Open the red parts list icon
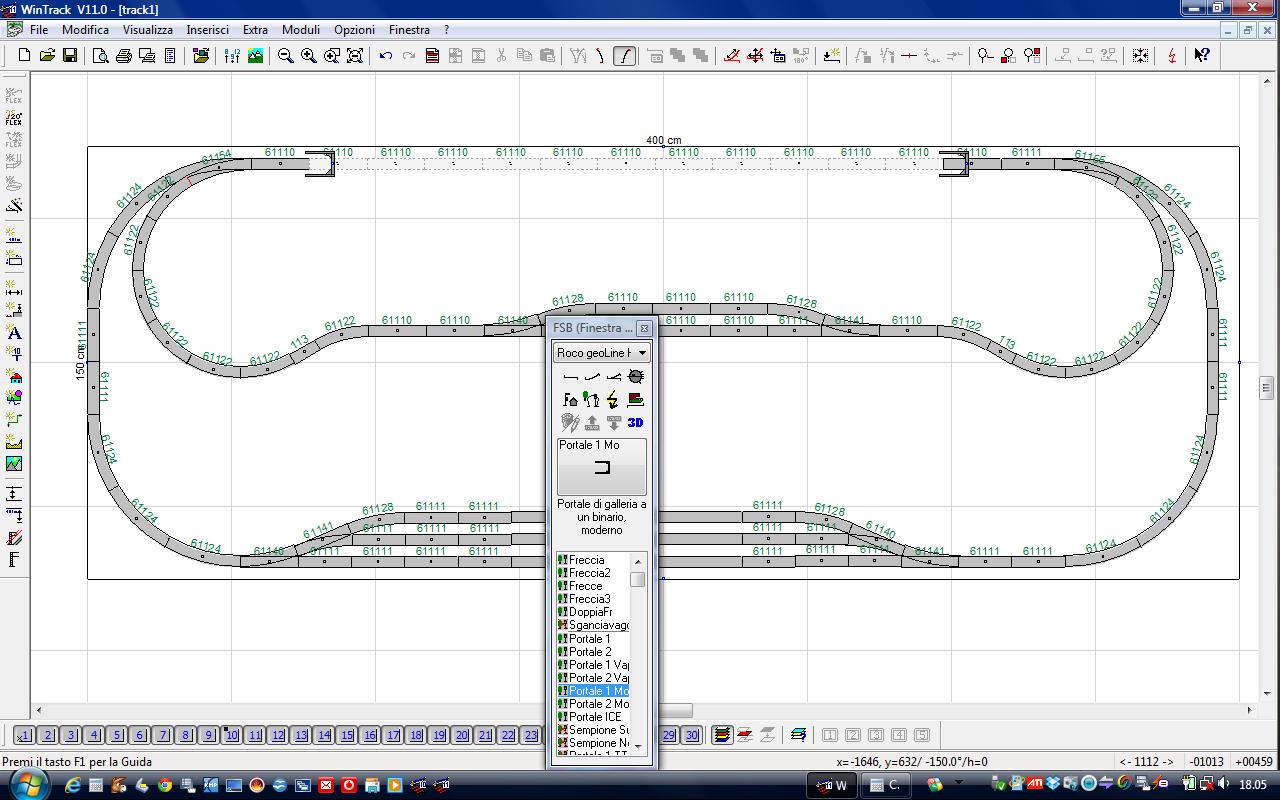Image resolution: width=1280 pixels, height=800 pixels. pyautogui.click(x=432, y=56)
